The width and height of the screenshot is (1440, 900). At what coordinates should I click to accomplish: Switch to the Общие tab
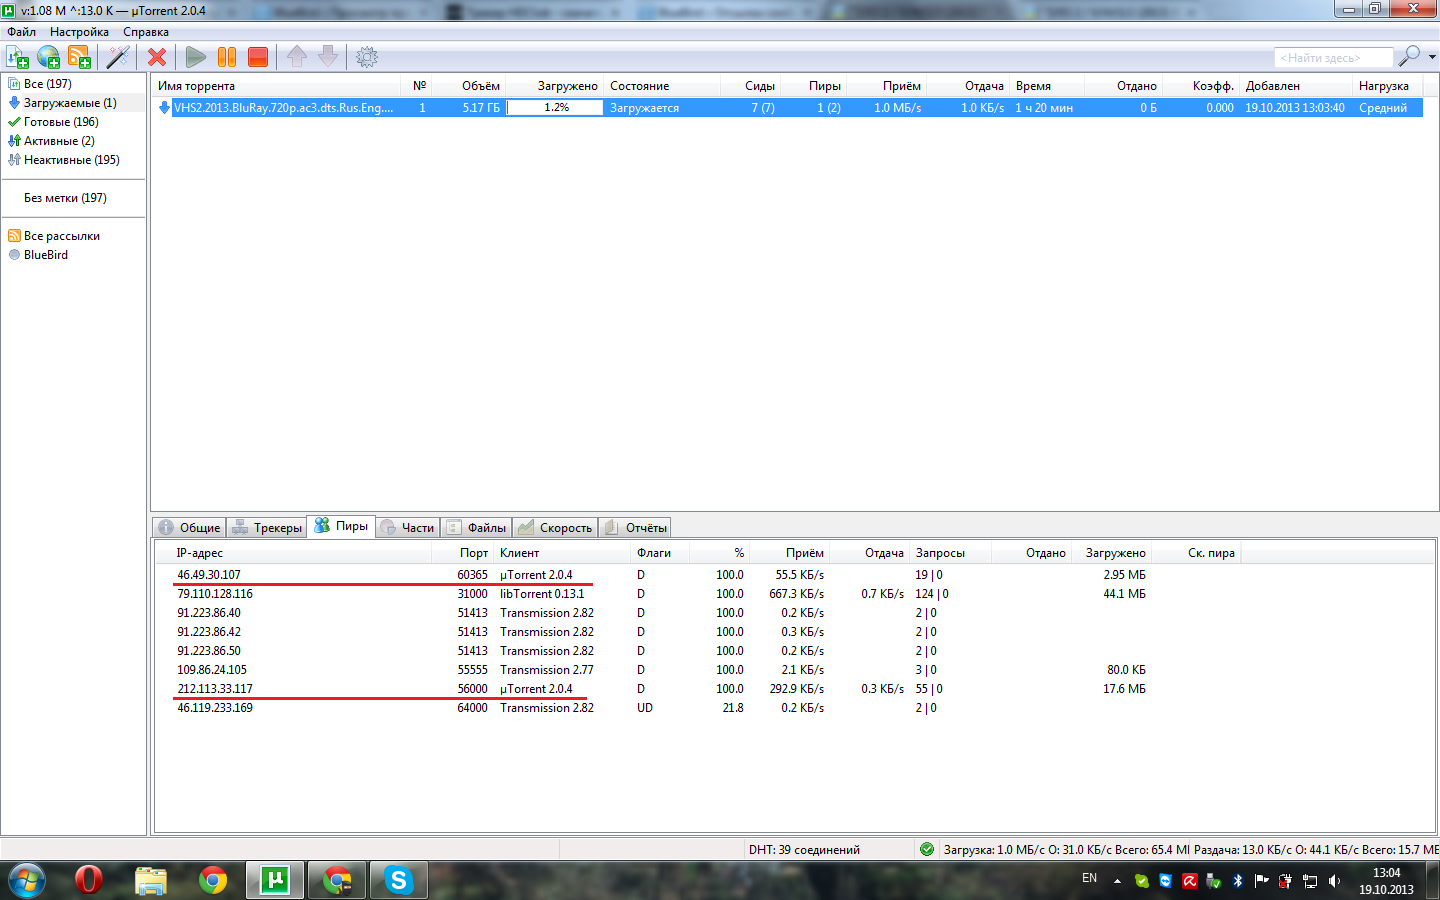click(x=189, y=527)
